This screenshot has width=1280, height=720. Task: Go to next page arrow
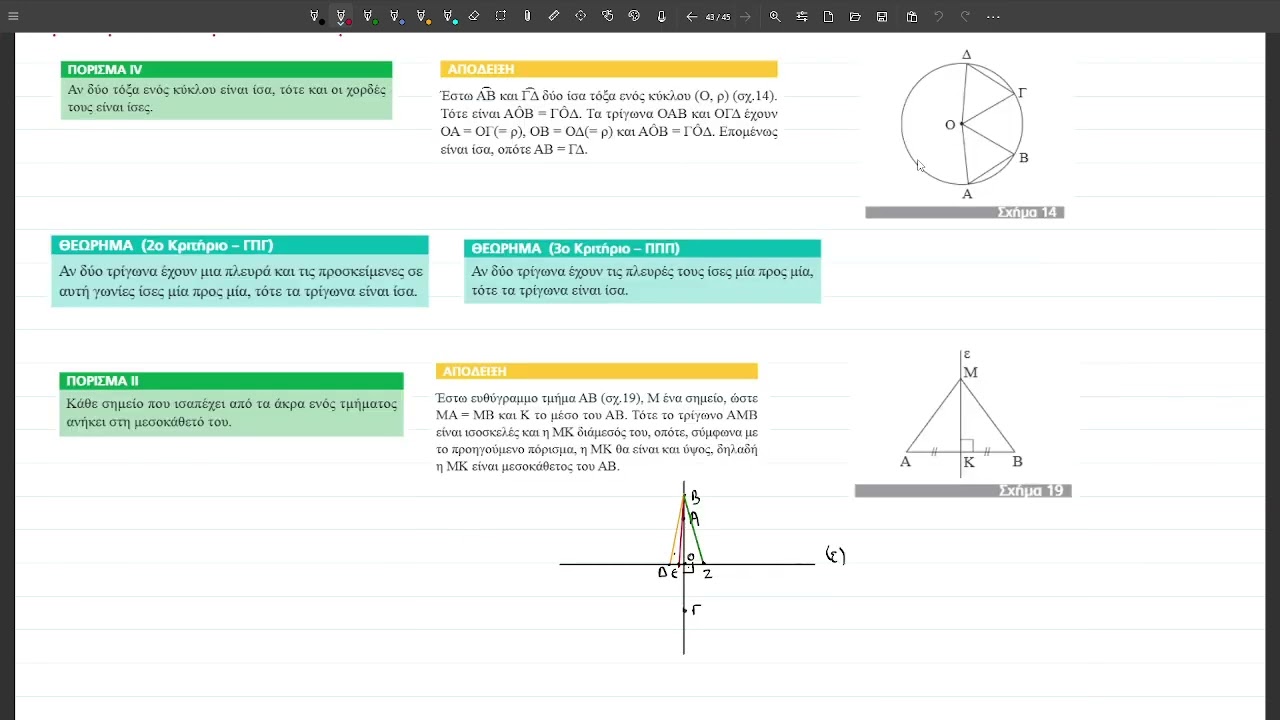745,16
